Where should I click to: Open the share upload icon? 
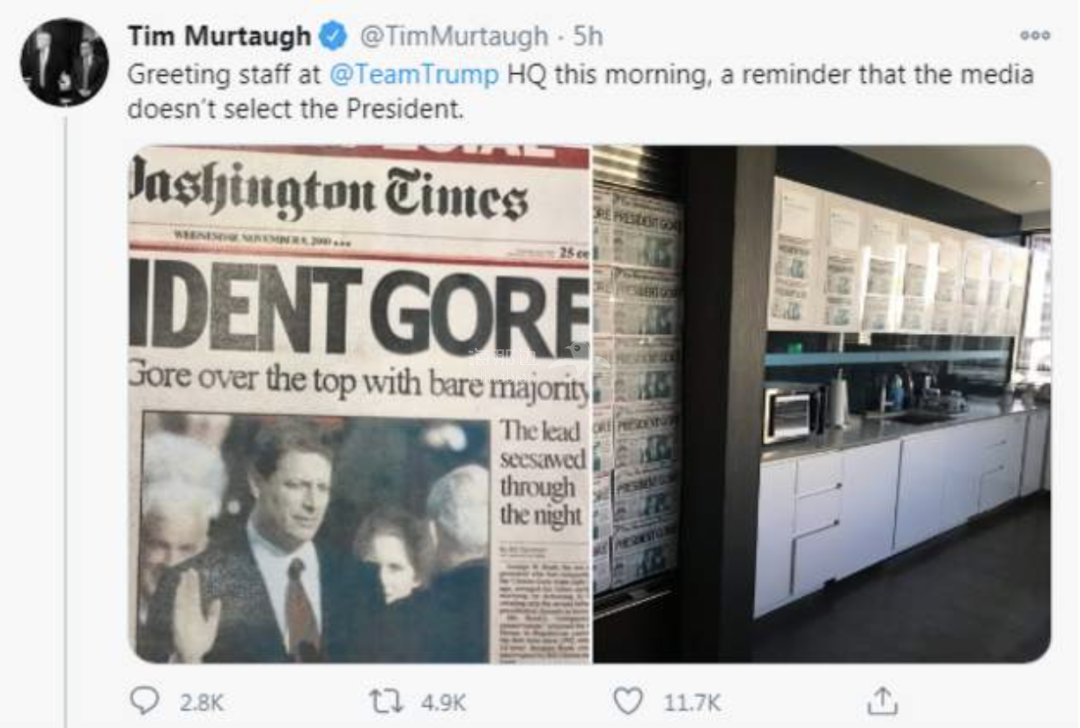coord(882,700)
